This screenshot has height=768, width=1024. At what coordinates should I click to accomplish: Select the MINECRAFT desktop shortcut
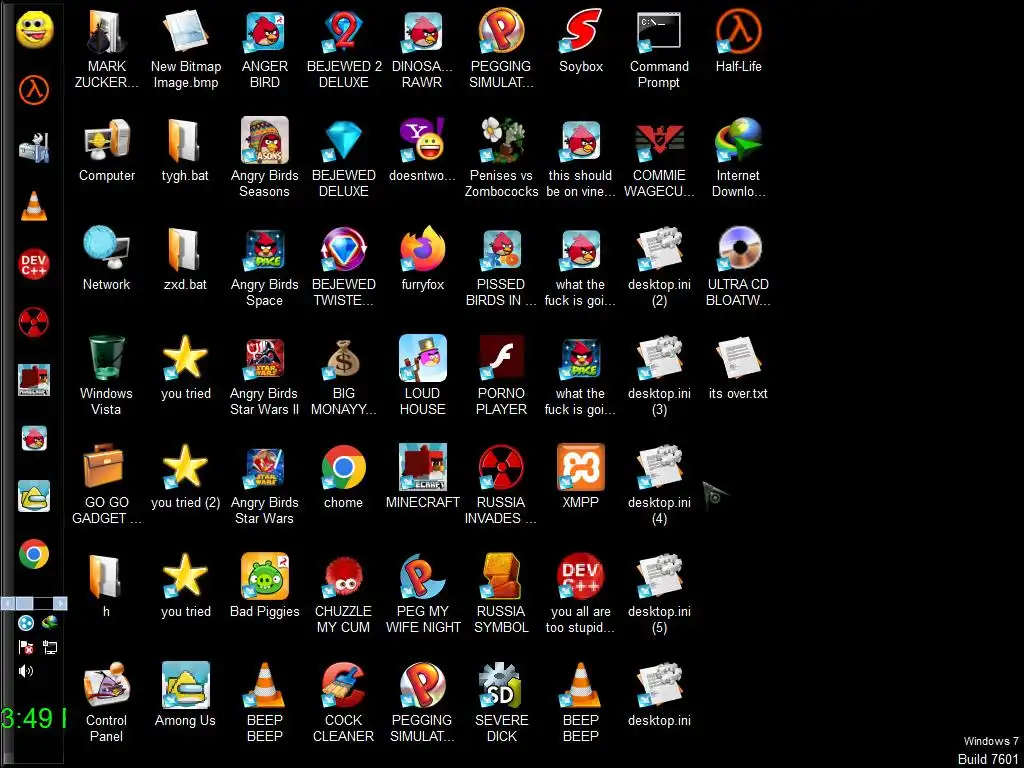coord(423,477)
